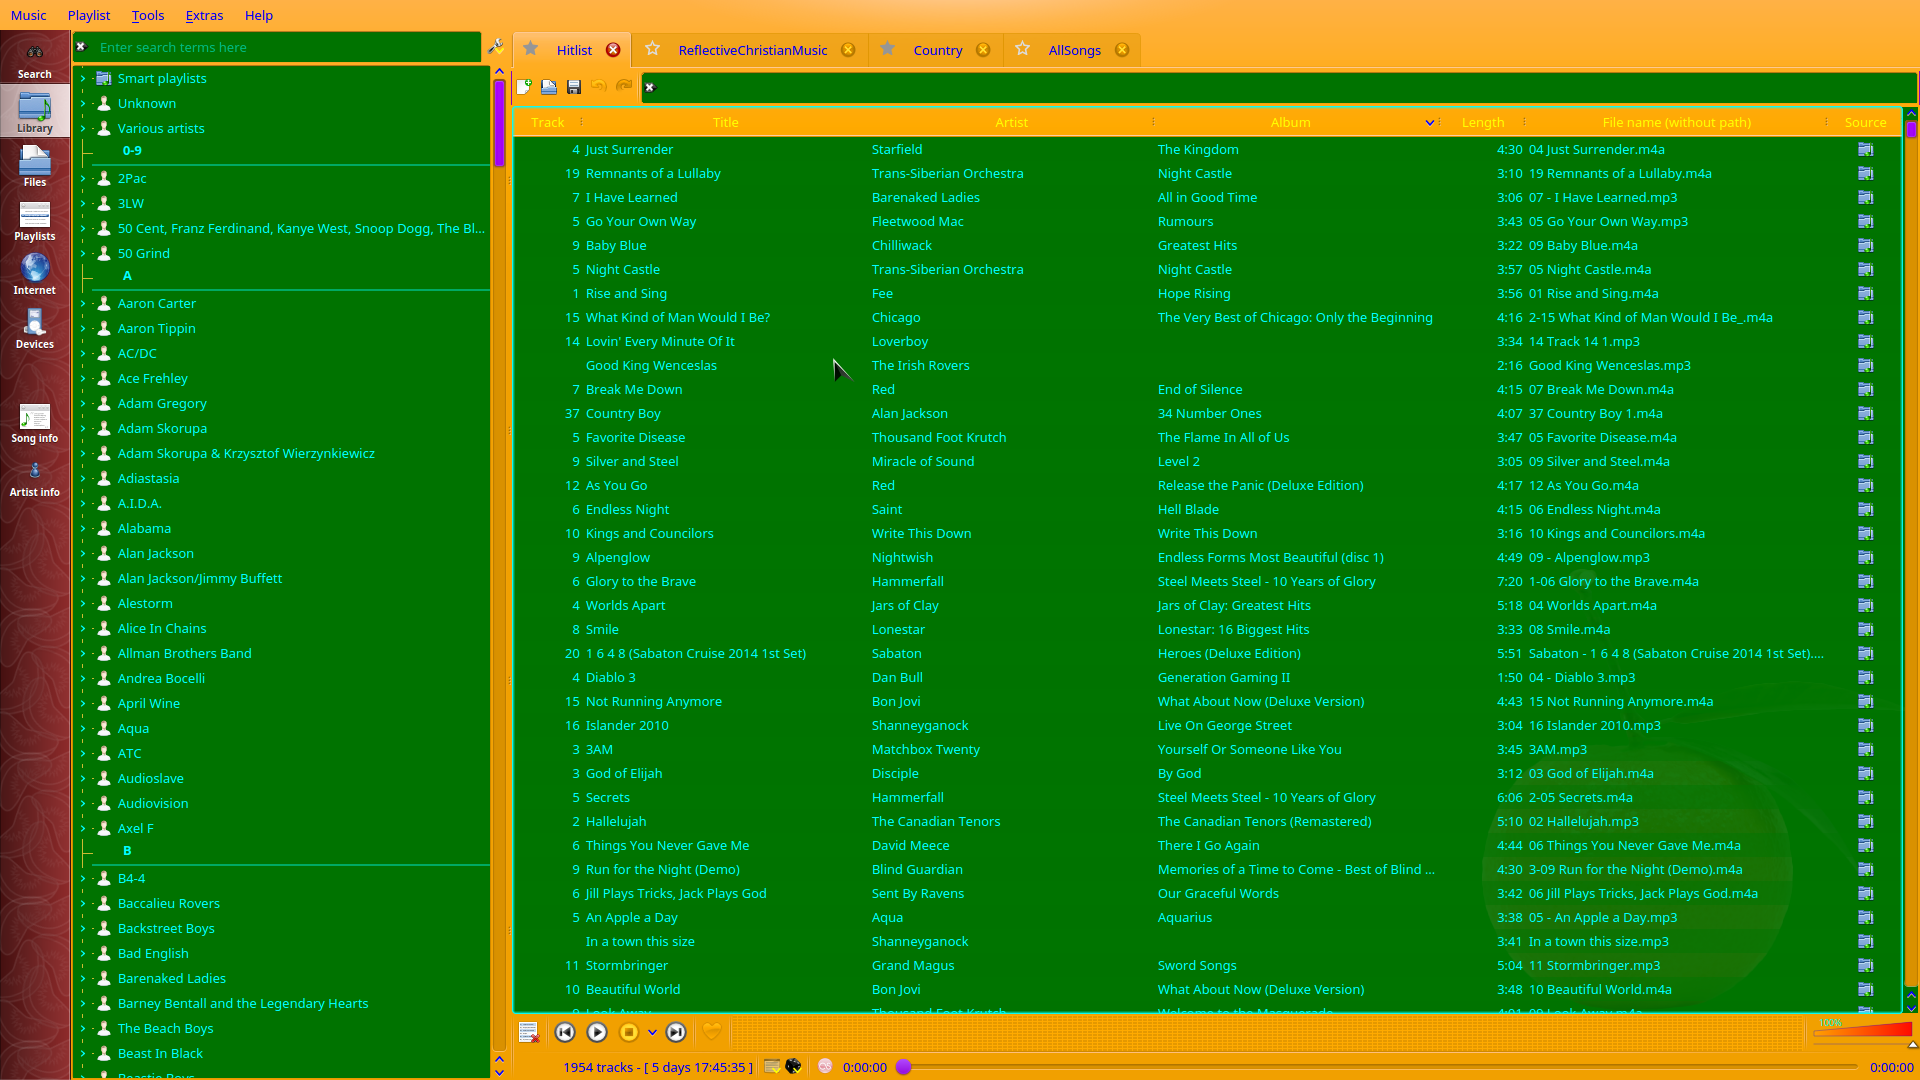Open the Files sidebar panel

tap(35, 166)
